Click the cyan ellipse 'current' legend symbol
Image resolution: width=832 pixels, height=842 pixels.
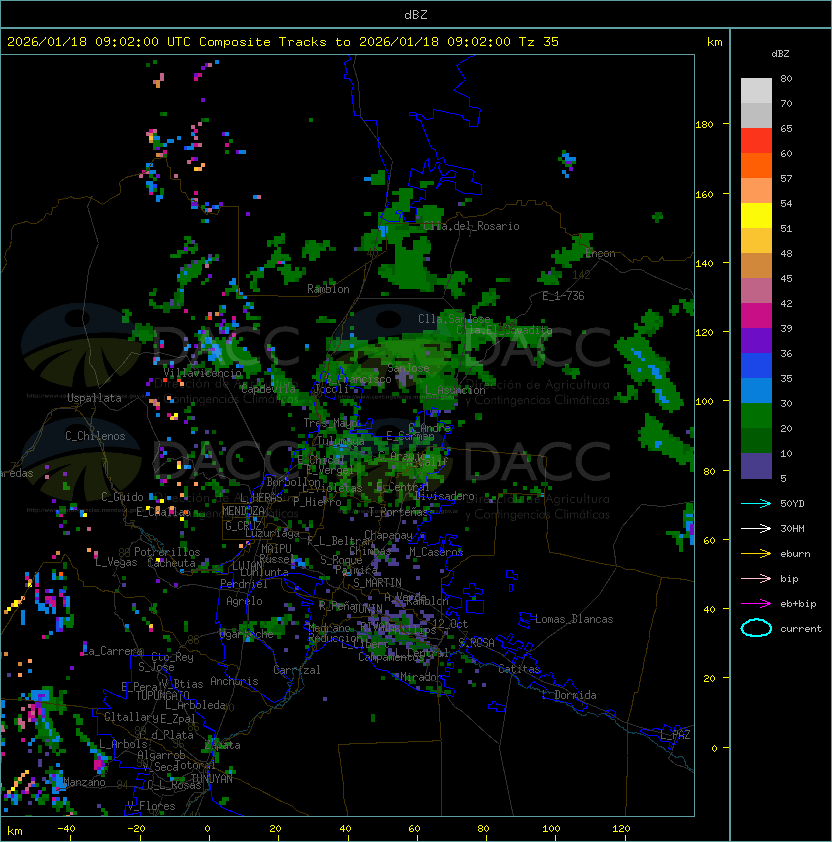[x=756, y=628]
